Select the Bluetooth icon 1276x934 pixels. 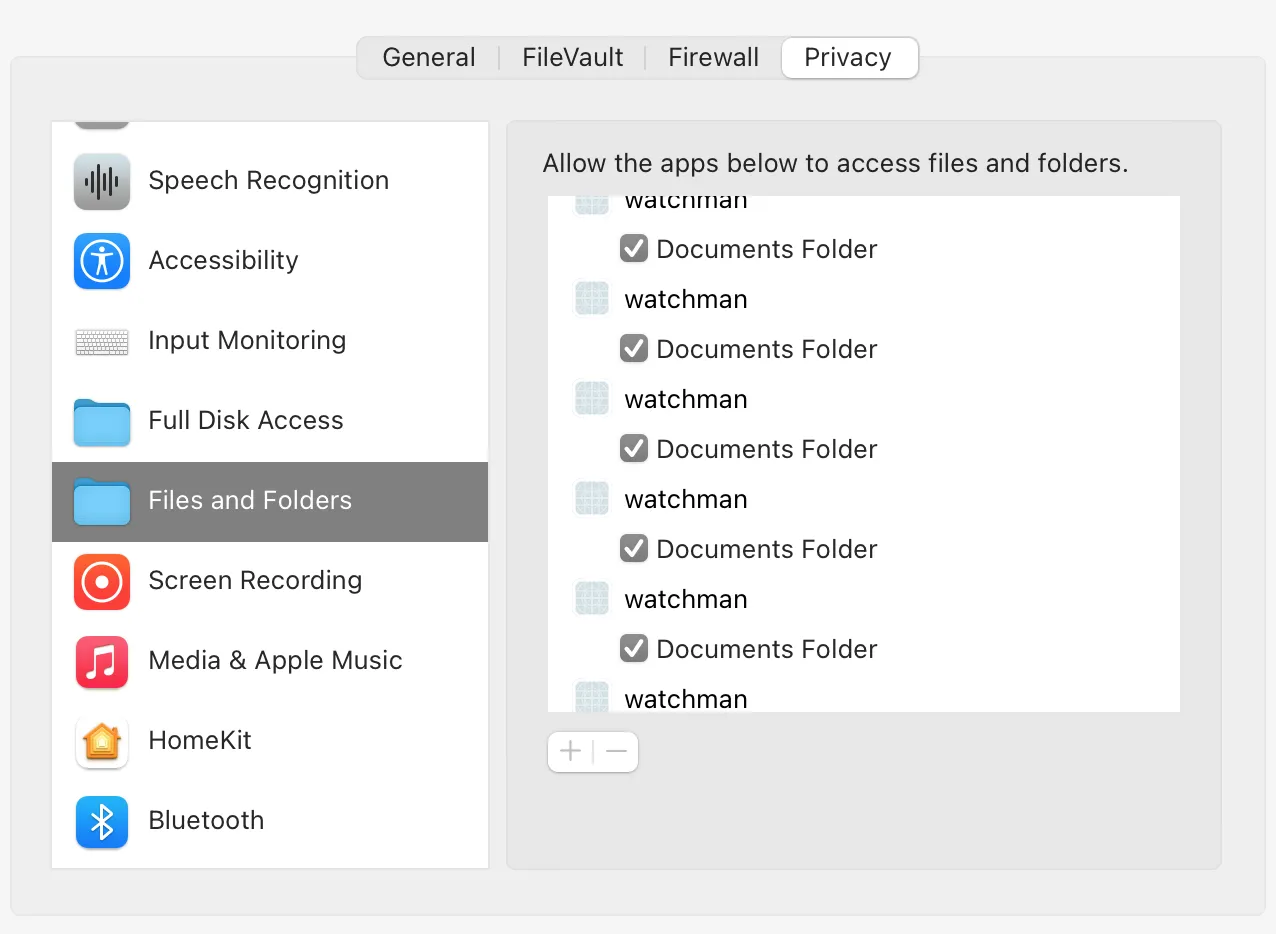click(102, 821)
